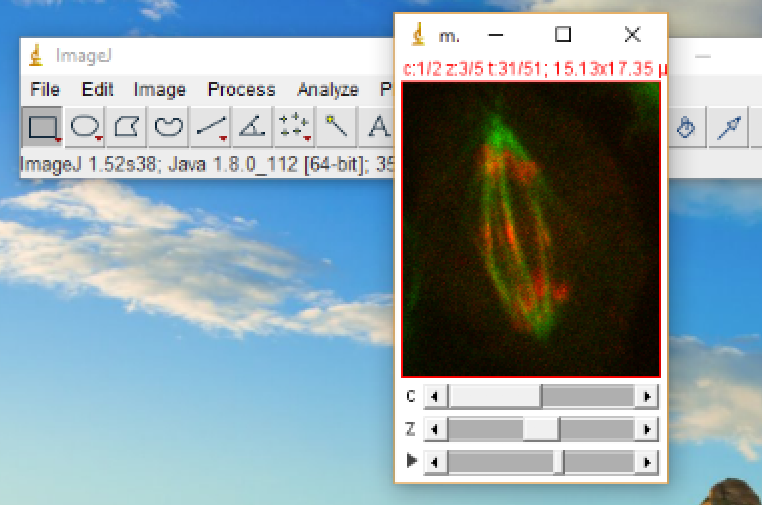This screenshot has width=762, height=505.
Task: Click the ImageJ status bar version text
Action: tap(207, 165)
